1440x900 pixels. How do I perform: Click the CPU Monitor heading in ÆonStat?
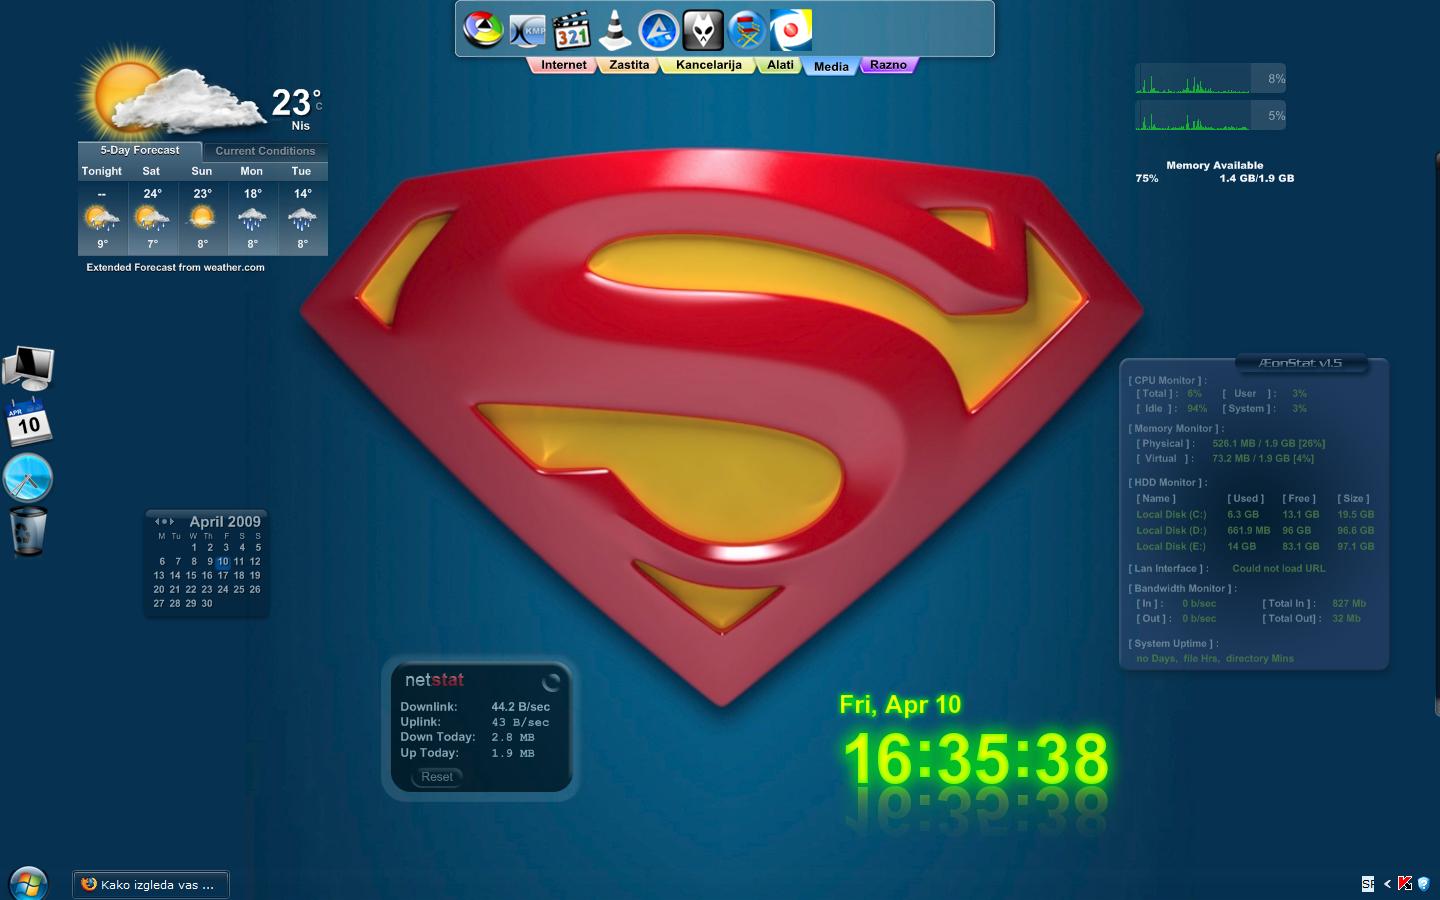click(x=1167, y=381)
